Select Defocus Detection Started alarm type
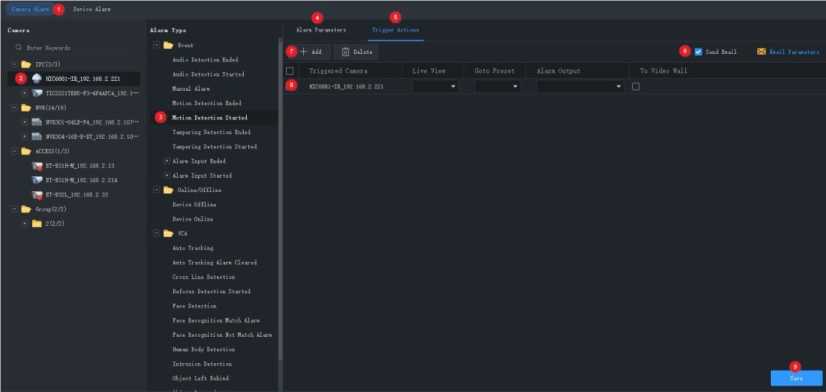This screenshot has height=392, width=826. 211,291
